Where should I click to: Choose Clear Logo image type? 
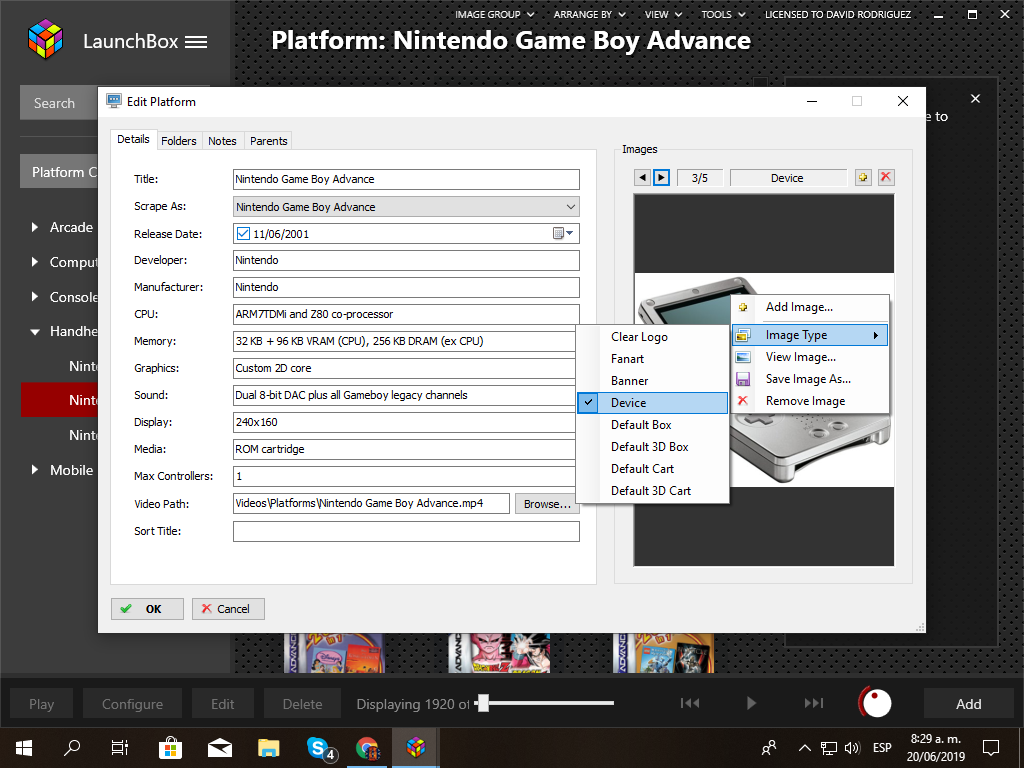[x=652, y=337]
